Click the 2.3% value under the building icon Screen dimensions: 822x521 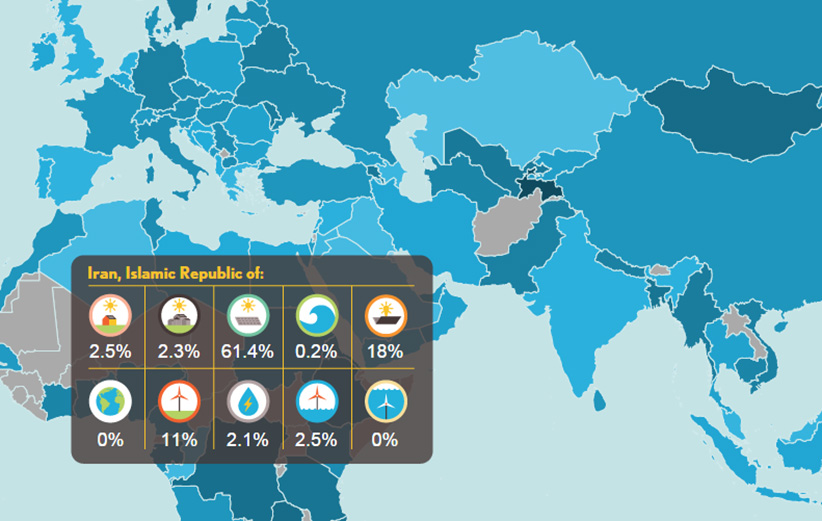pos(179,352)
